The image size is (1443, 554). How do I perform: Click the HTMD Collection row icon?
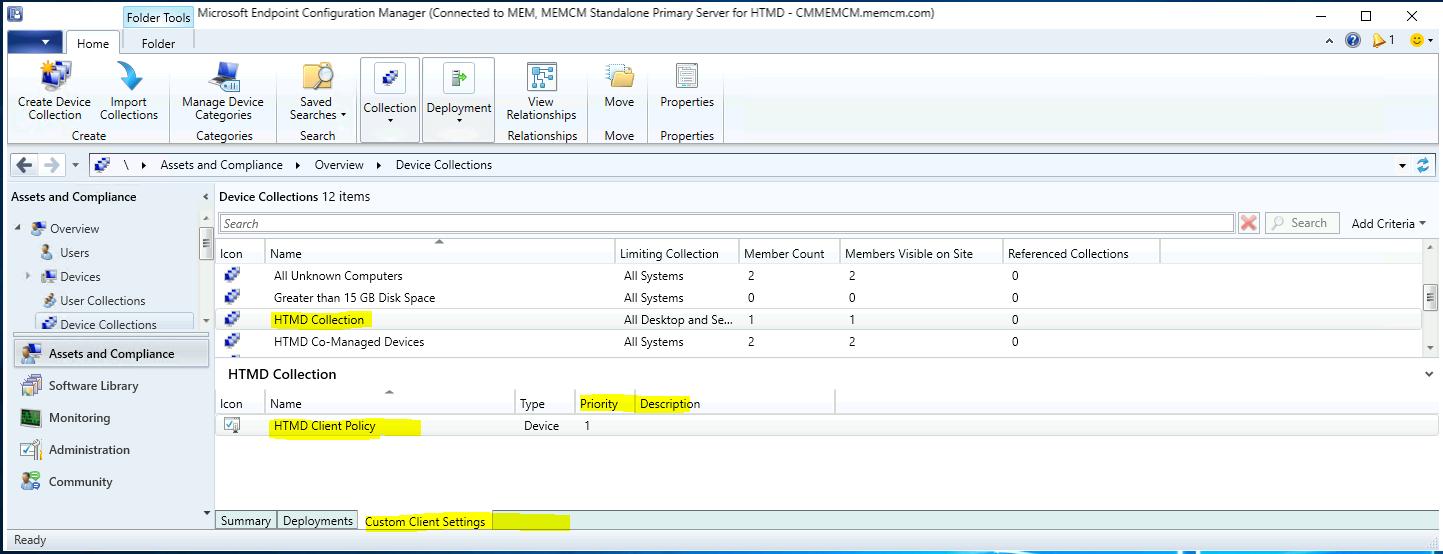point(232,319)
